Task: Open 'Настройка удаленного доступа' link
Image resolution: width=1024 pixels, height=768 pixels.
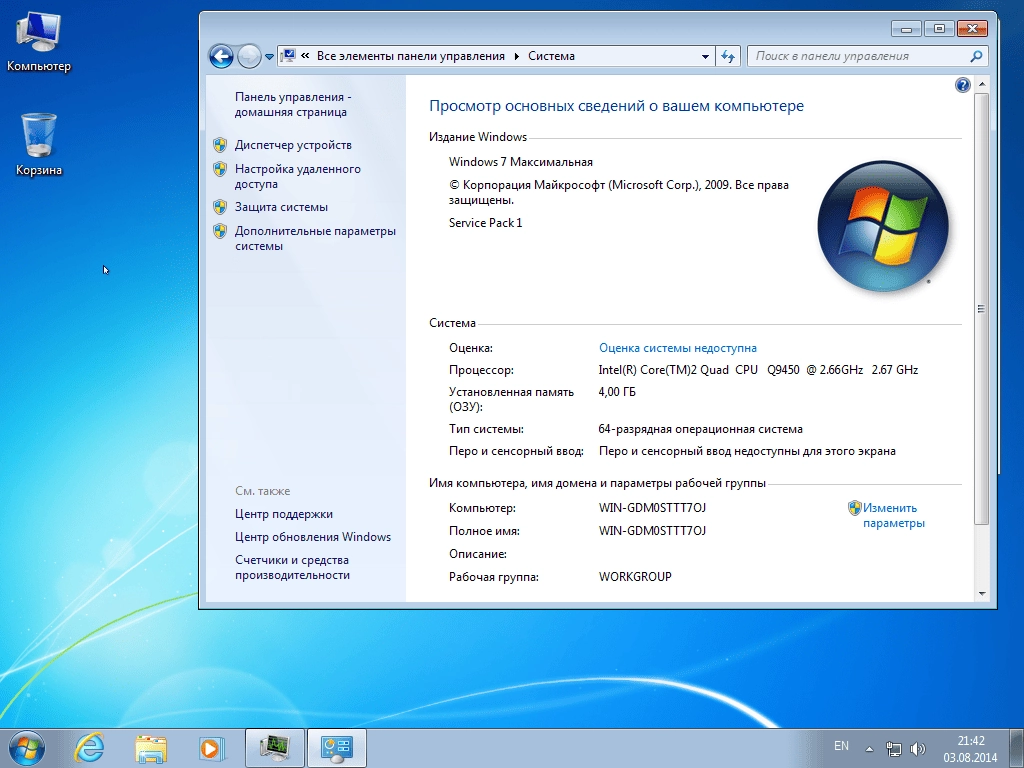Action: click(x=298, y=176)
